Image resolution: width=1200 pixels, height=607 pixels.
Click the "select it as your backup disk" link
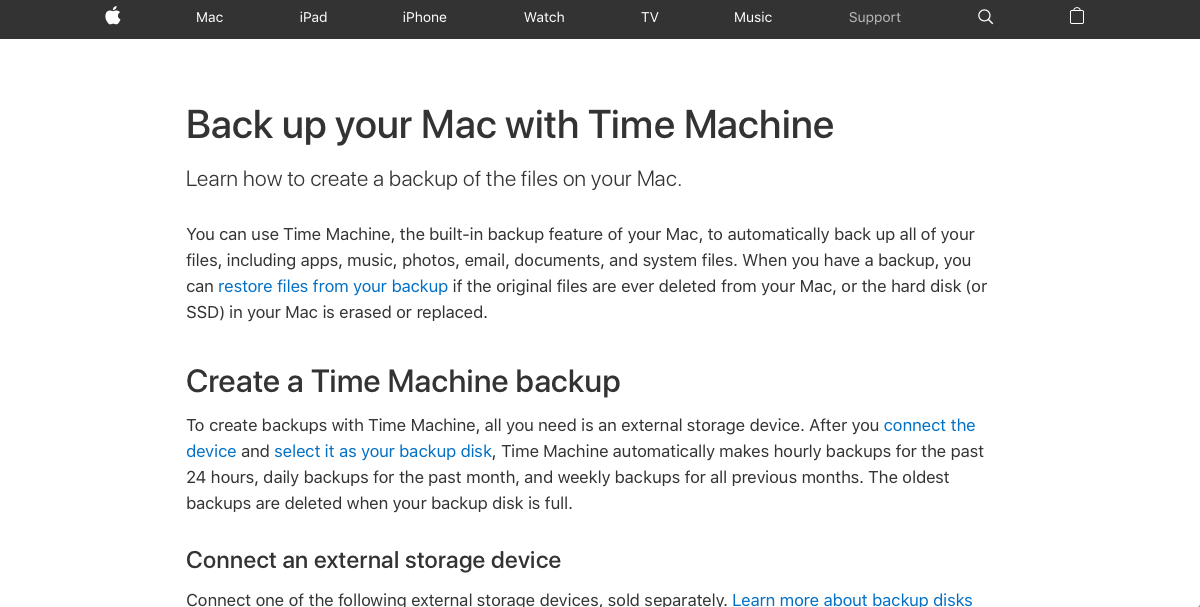pos(383,451)
